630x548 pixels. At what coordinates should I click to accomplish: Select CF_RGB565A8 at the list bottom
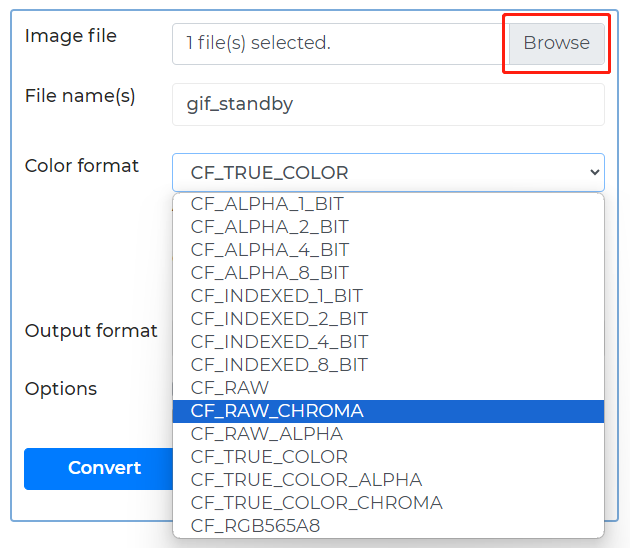click(x=255, y=526)
